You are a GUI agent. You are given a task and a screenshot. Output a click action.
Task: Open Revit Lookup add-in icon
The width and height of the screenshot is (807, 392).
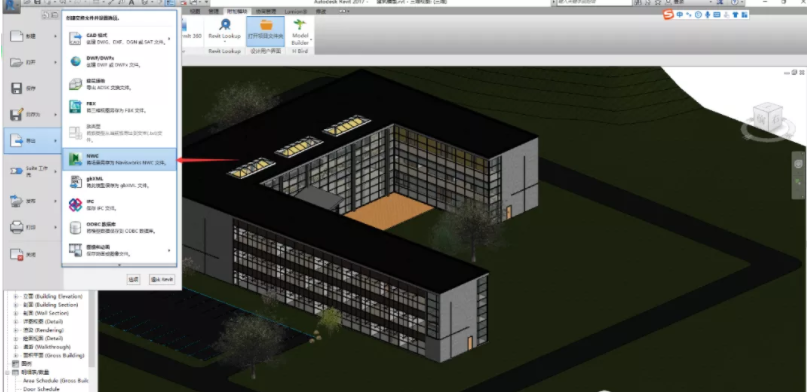click(225, 25)
